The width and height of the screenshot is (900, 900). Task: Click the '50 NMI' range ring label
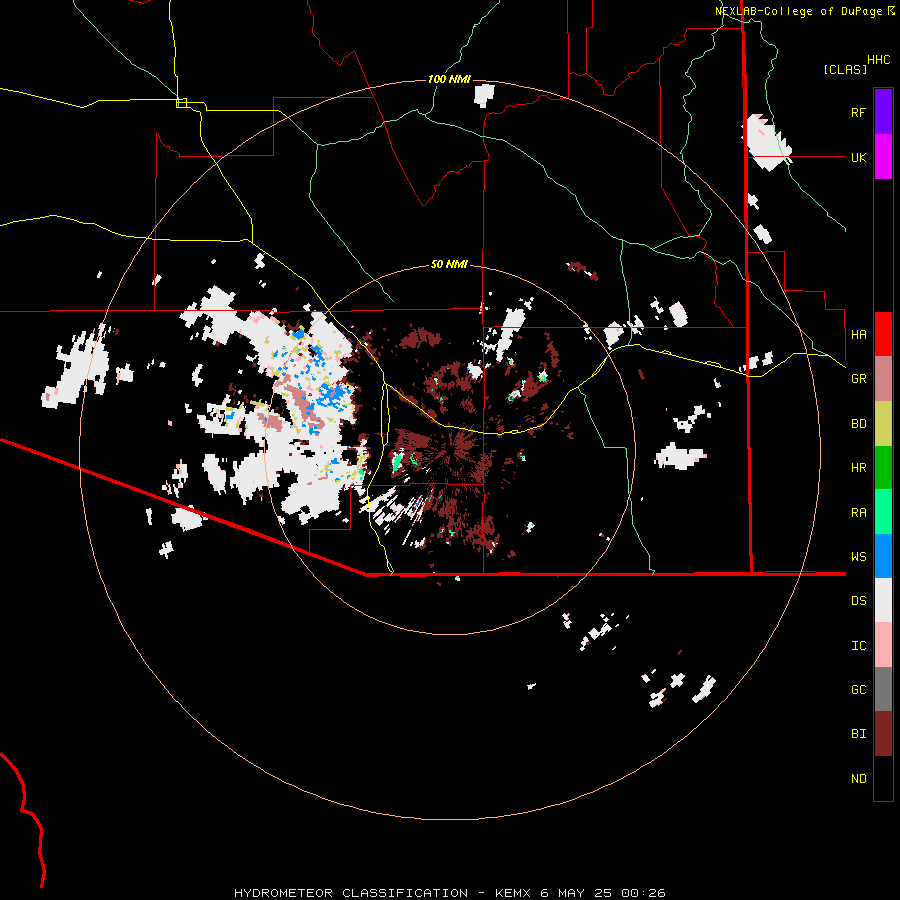click(449, 264)
